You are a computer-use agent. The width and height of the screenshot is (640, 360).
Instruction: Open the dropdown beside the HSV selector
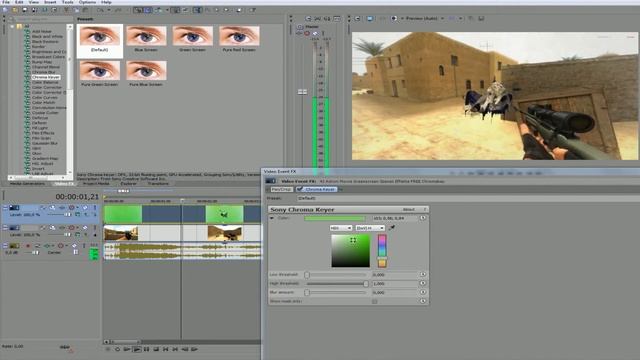coord(370,228)
